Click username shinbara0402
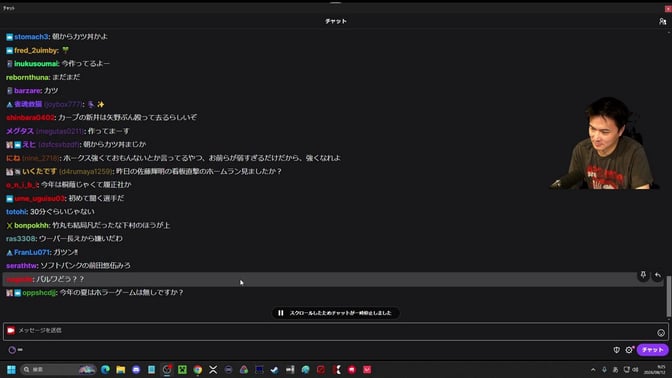Image resolution: width=672 pixels, height=378 pixels. (30, 117)
